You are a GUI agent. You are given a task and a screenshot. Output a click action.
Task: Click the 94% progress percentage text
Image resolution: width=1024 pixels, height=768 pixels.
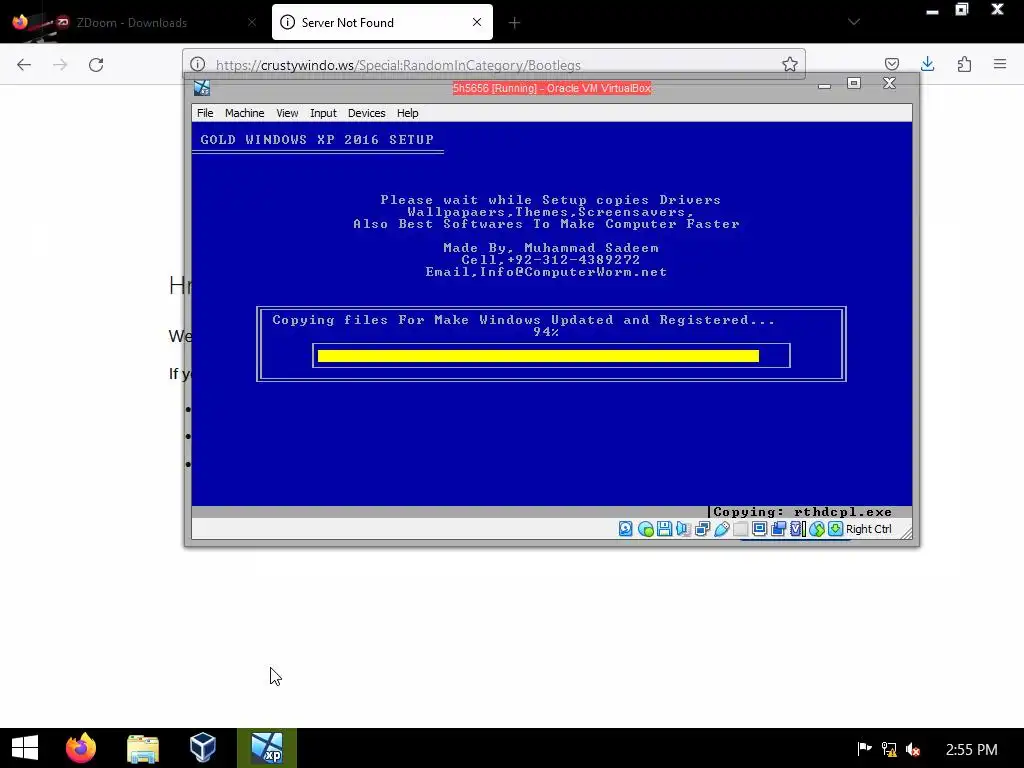[546, 332]
